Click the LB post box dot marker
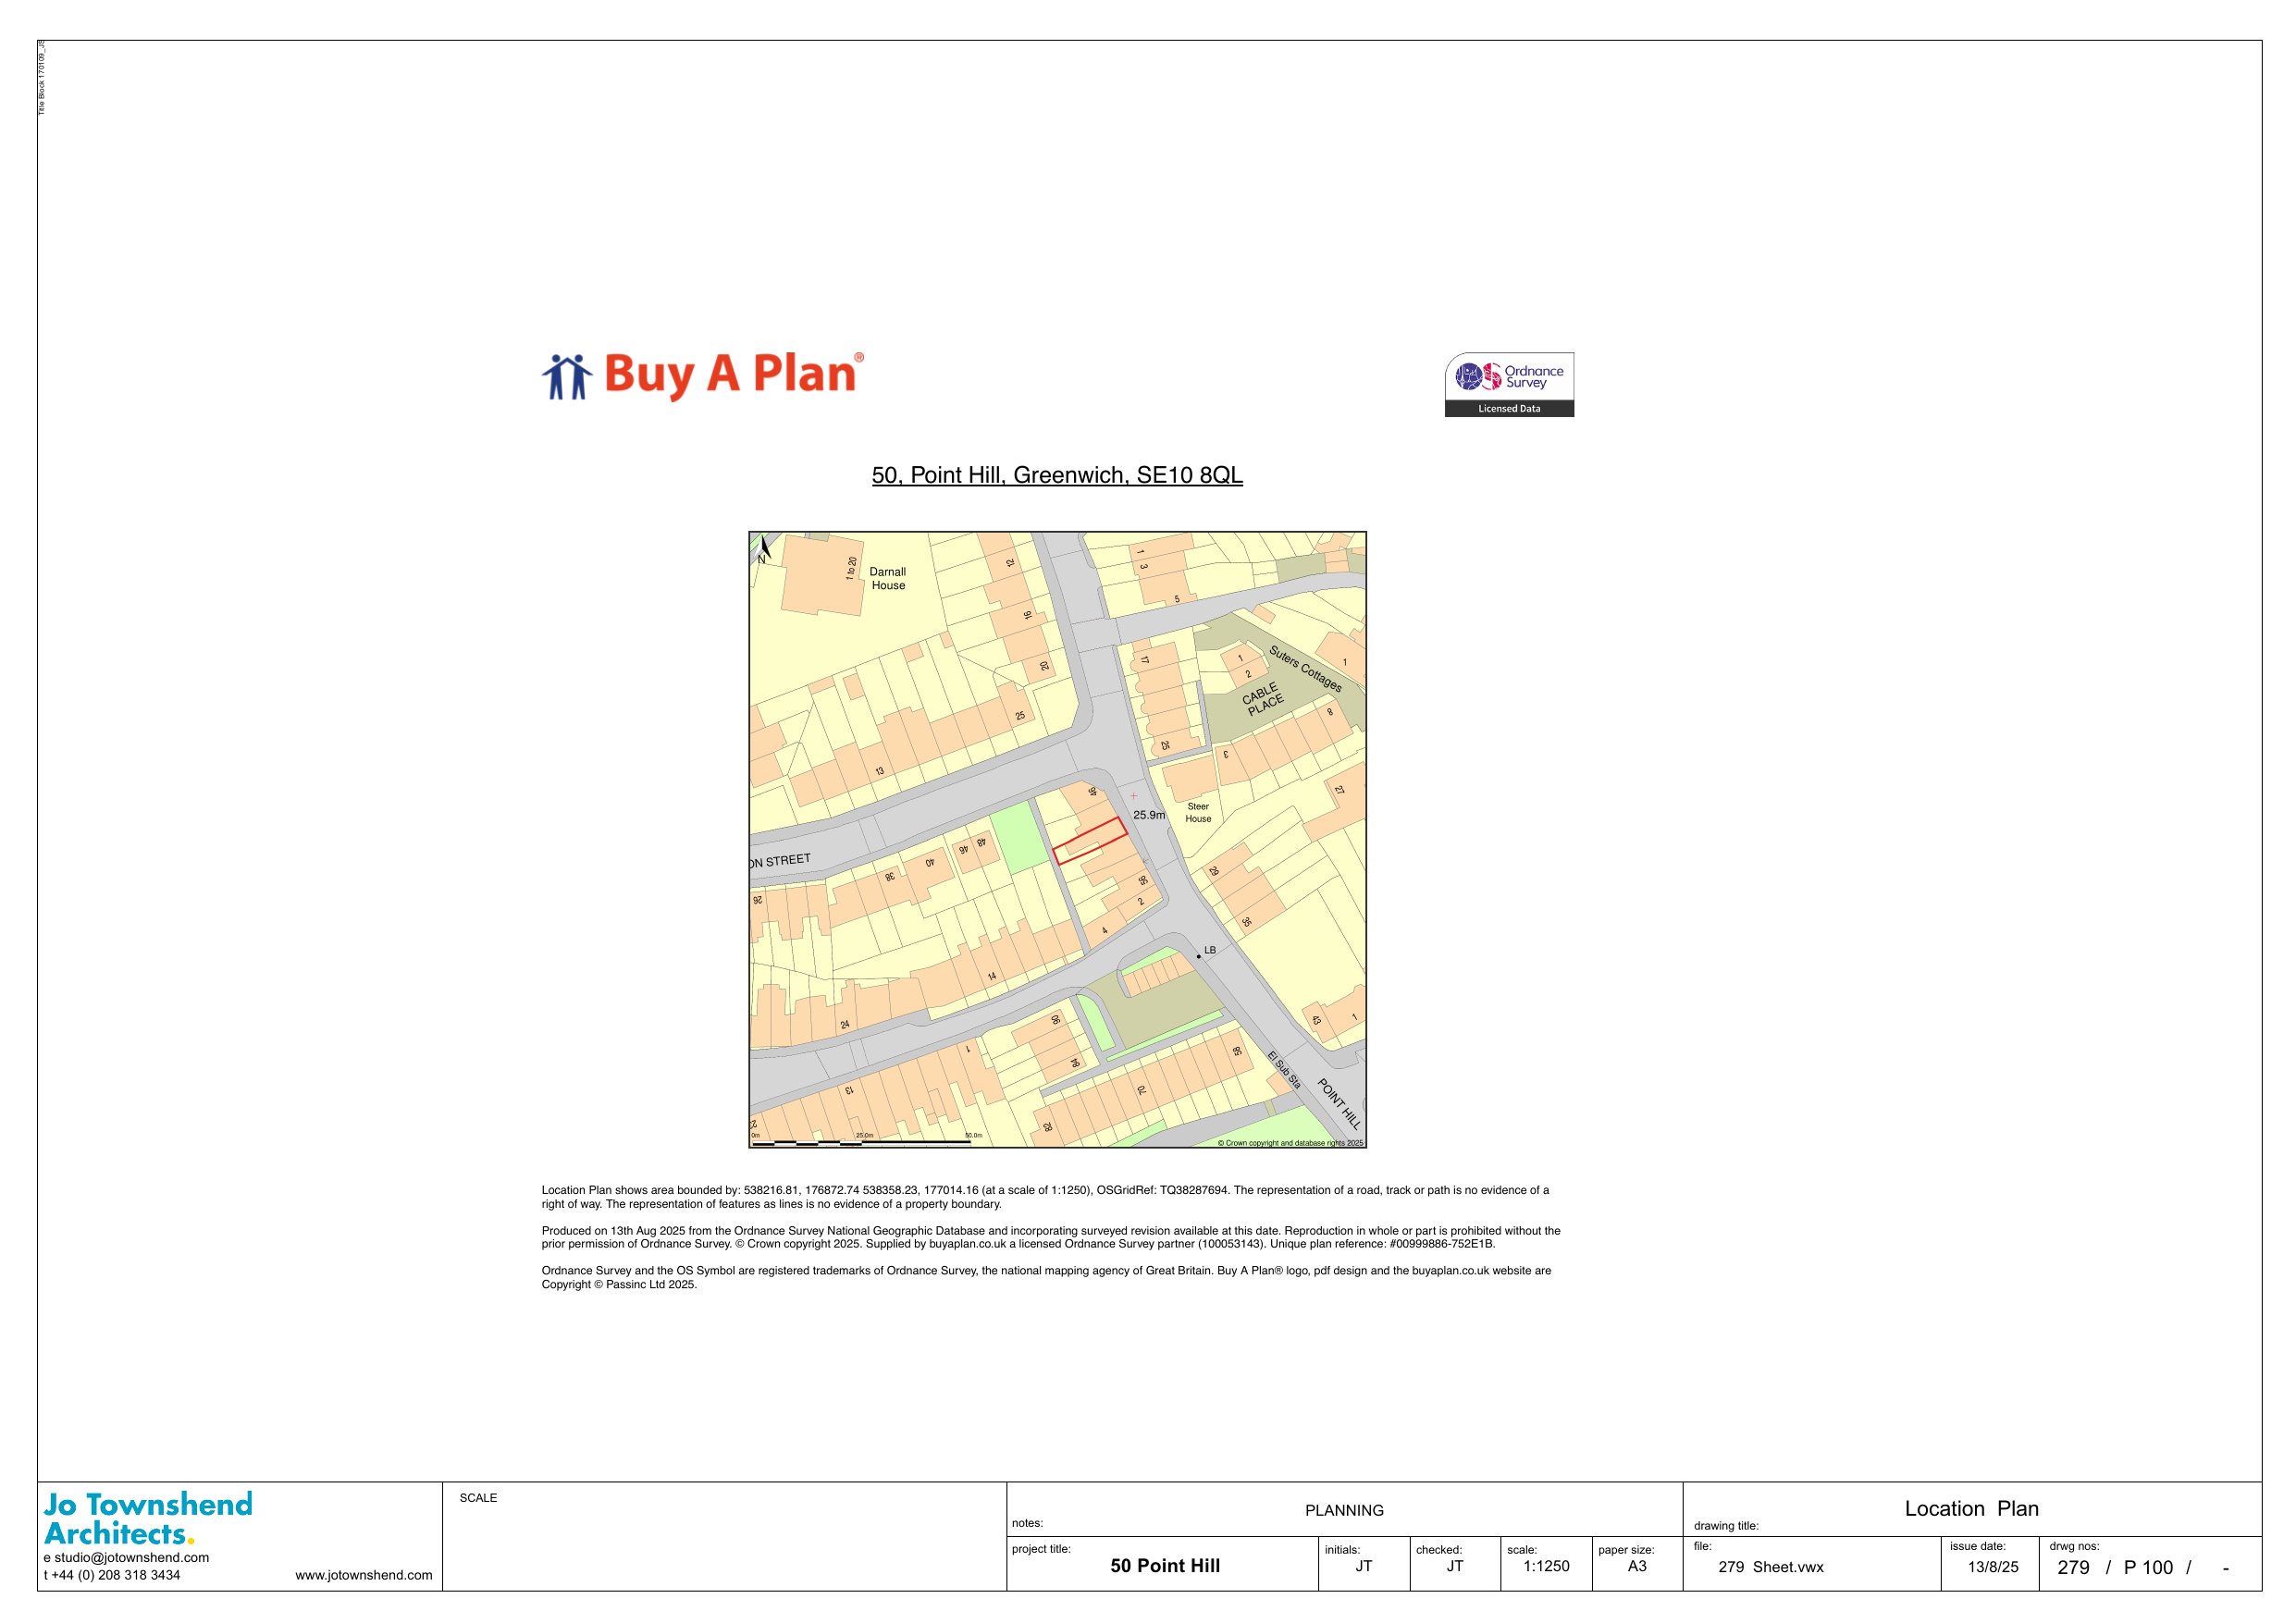2296x1623 pixels. pos(1198,957)
